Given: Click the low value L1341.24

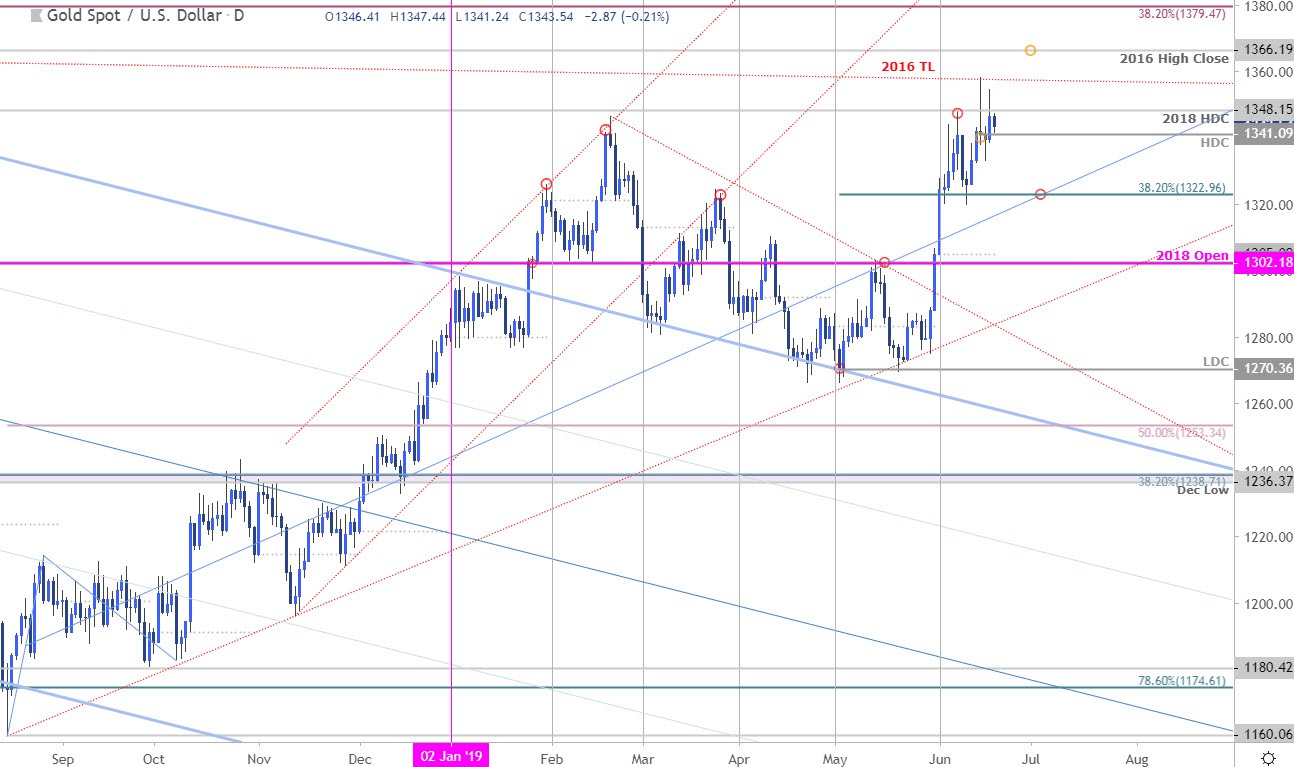Looking at the screenshot, I should point(484,17).
